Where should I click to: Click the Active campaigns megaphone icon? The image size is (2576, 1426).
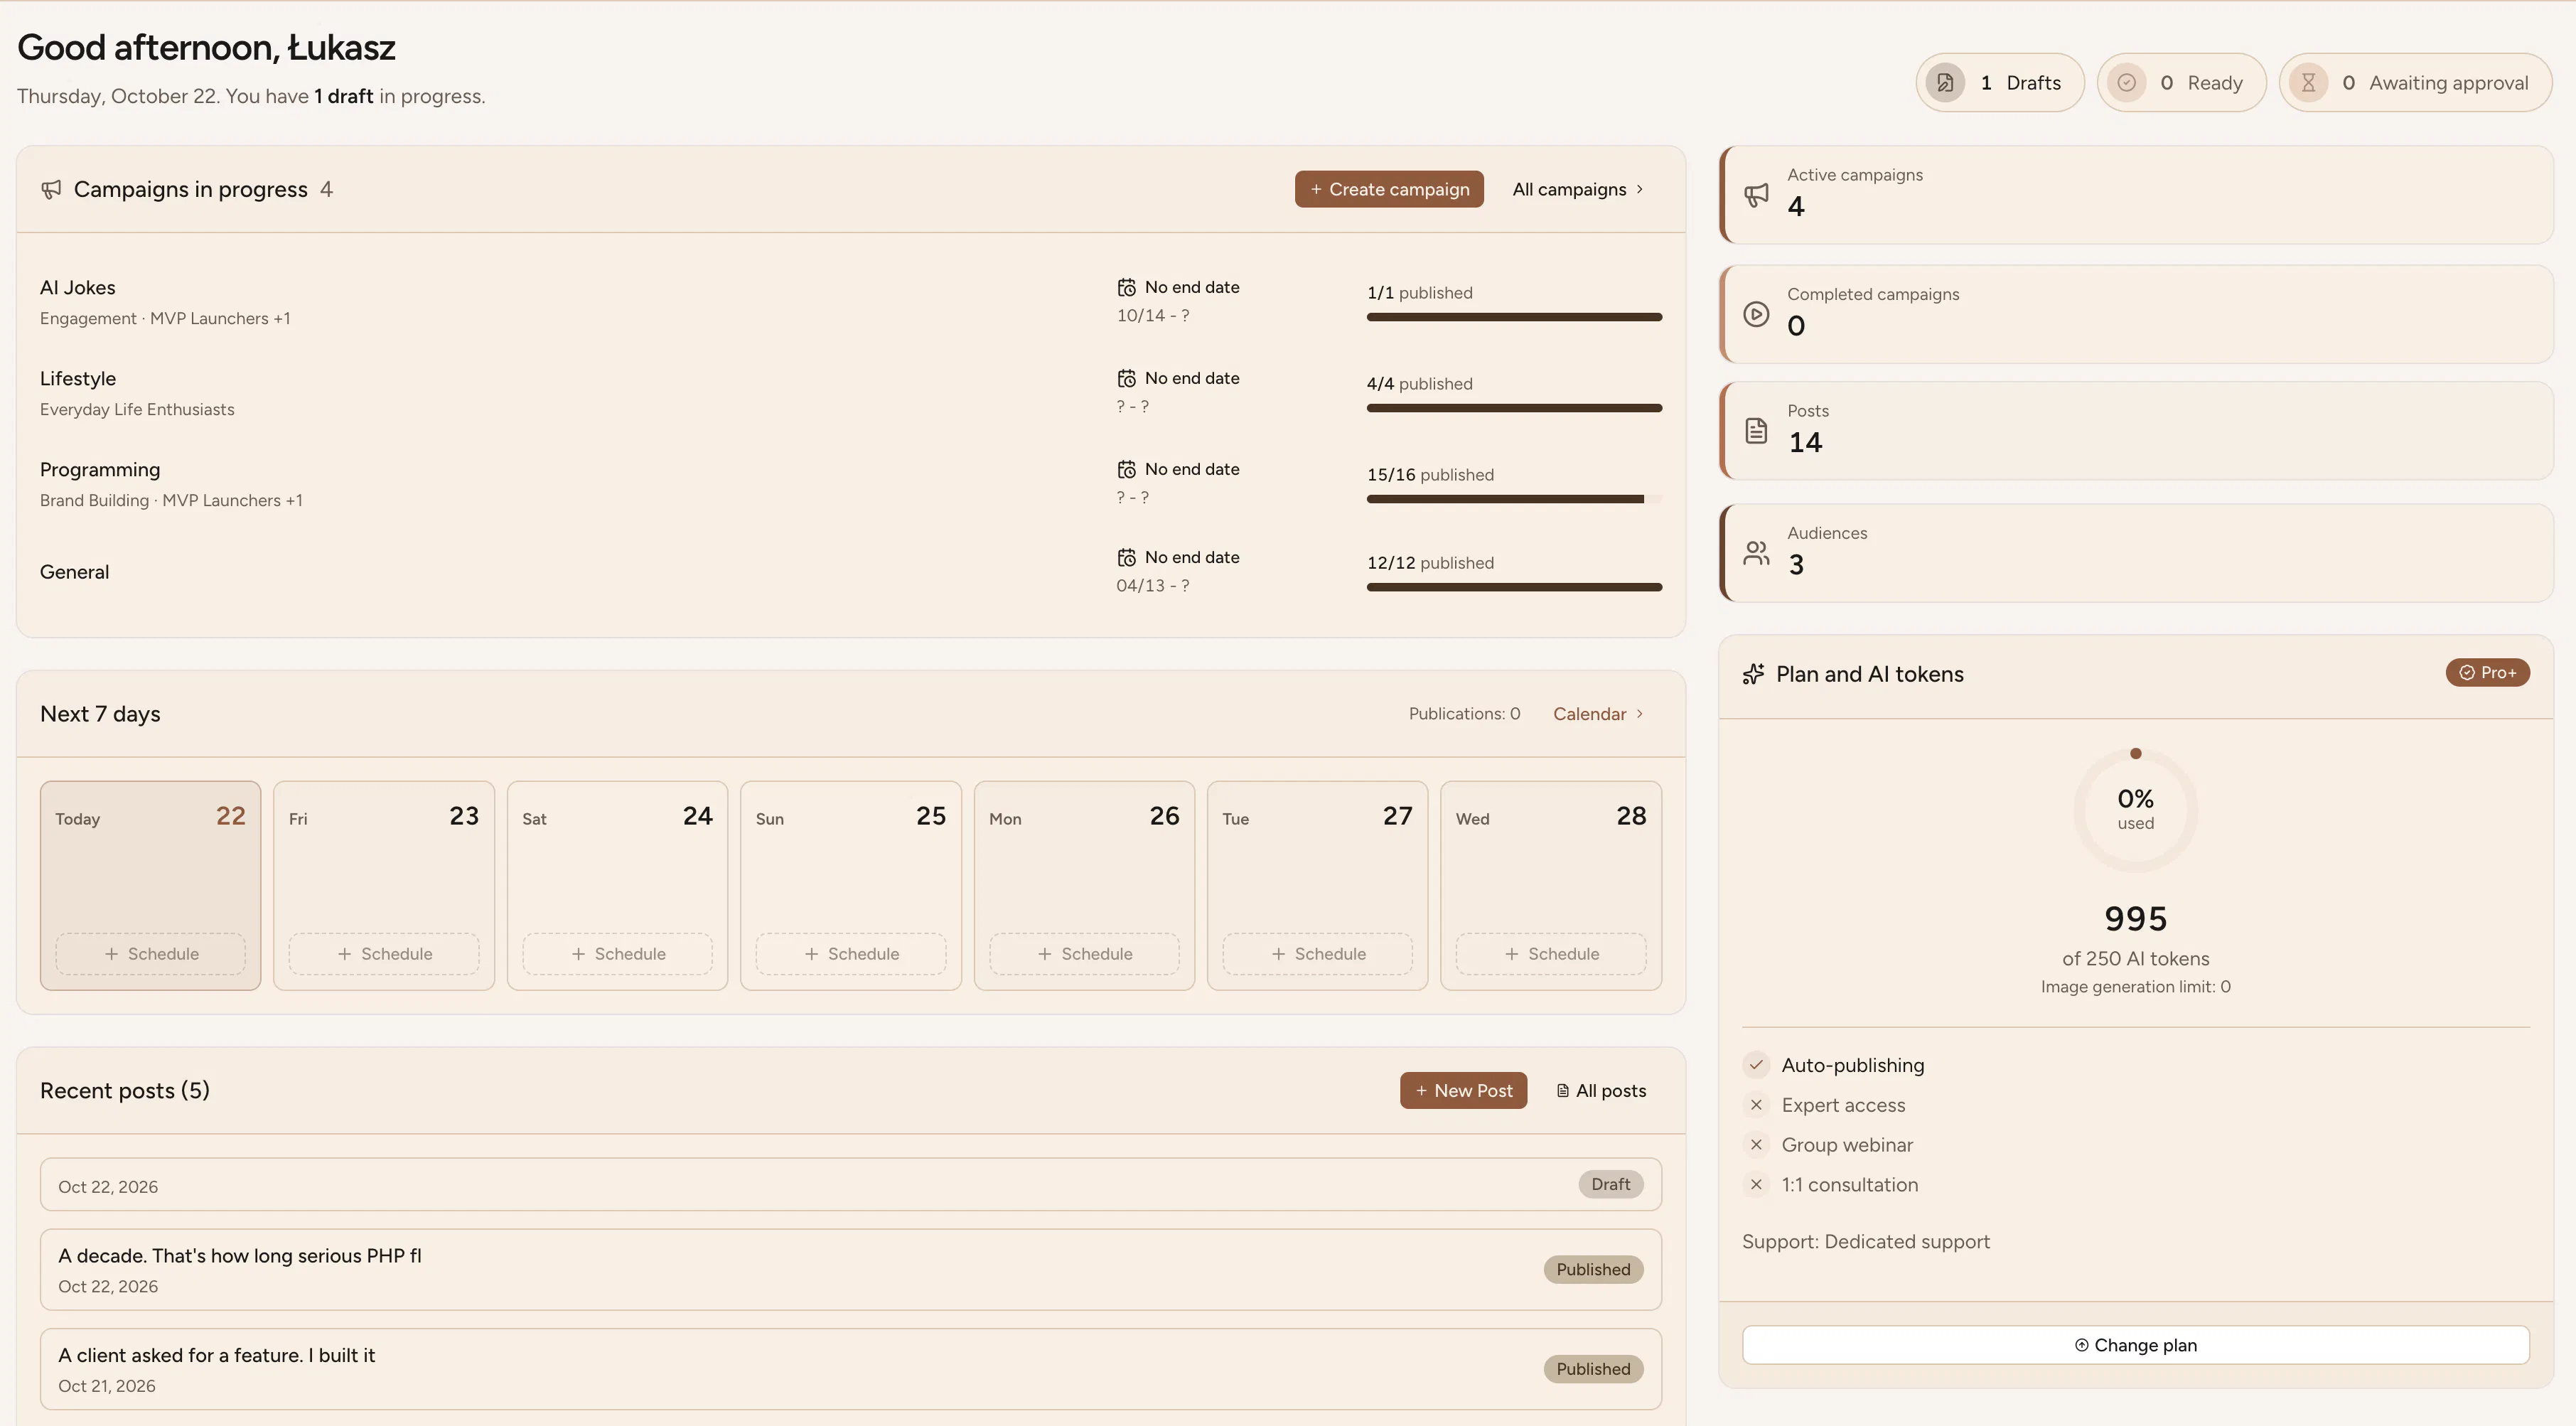[1756, 195]
